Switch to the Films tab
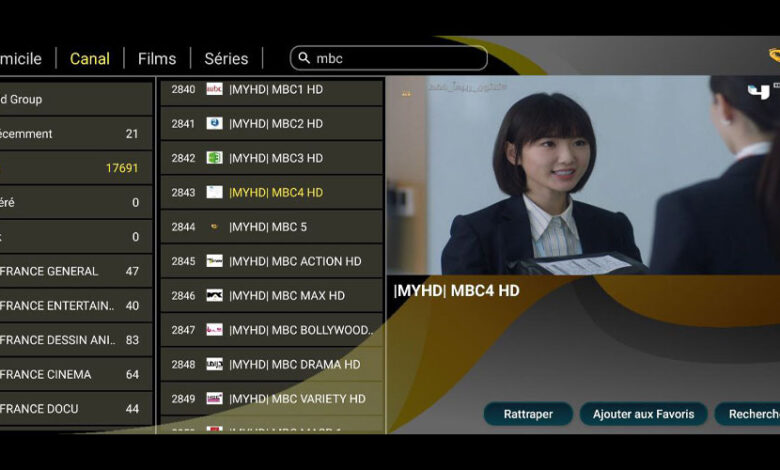 pyautogui.click(x=157, y=59)
